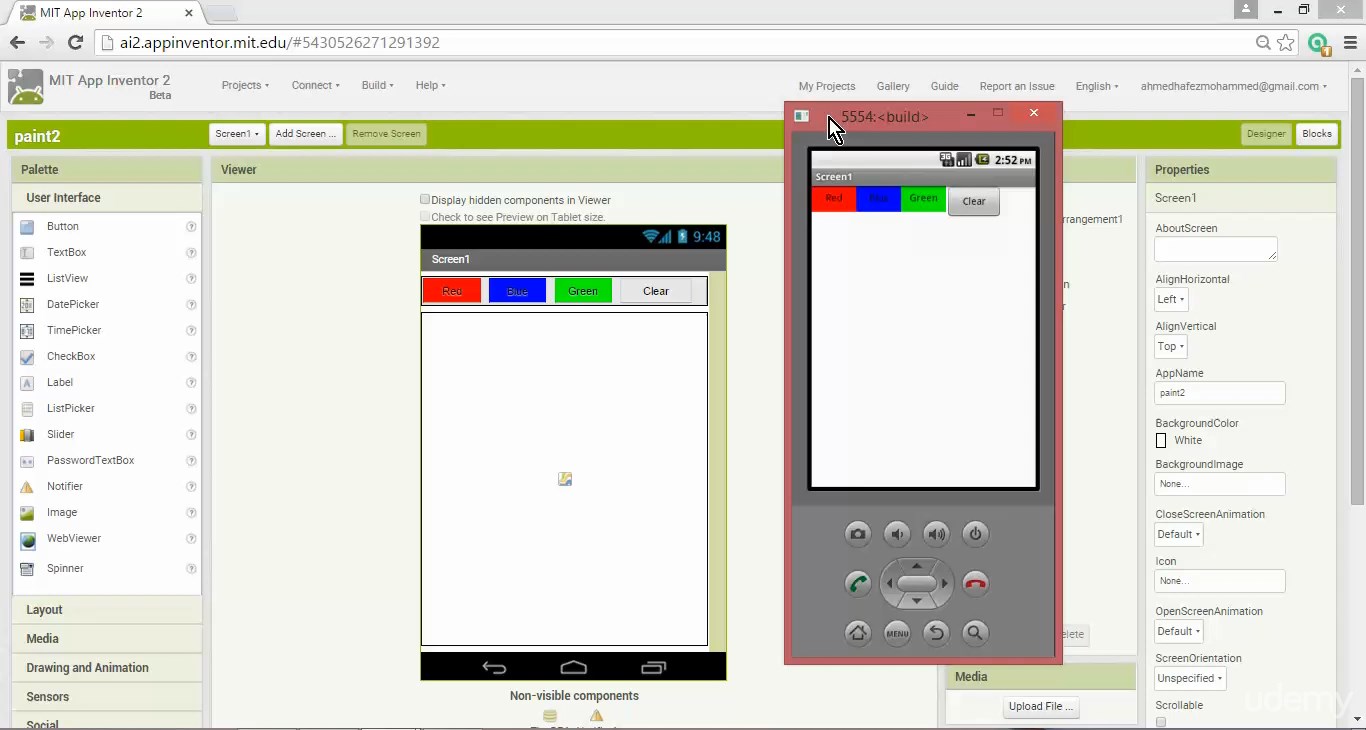Reload the page in Chrome

[x=75, y=42]
